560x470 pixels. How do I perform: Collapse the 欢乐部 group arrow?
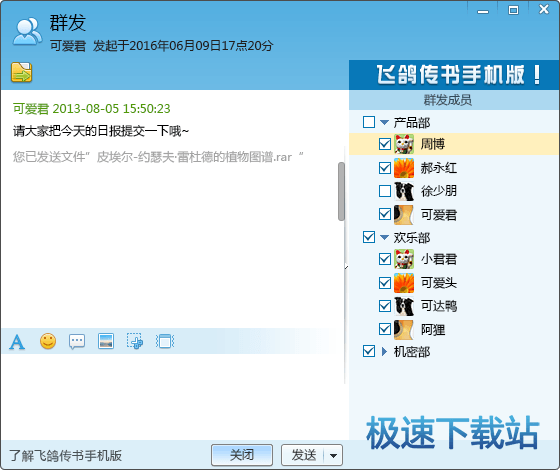(384, 238)
